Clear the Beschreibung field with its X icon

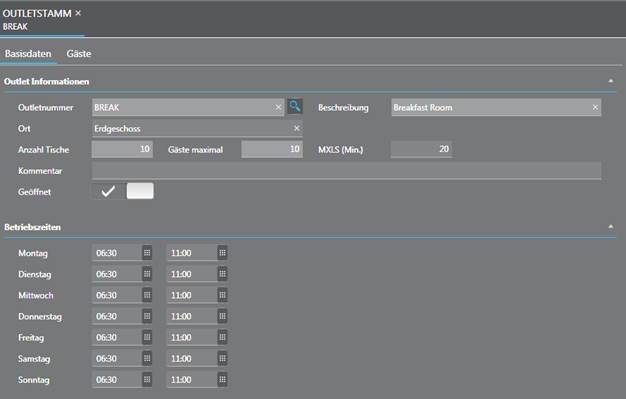pos(595,107)
